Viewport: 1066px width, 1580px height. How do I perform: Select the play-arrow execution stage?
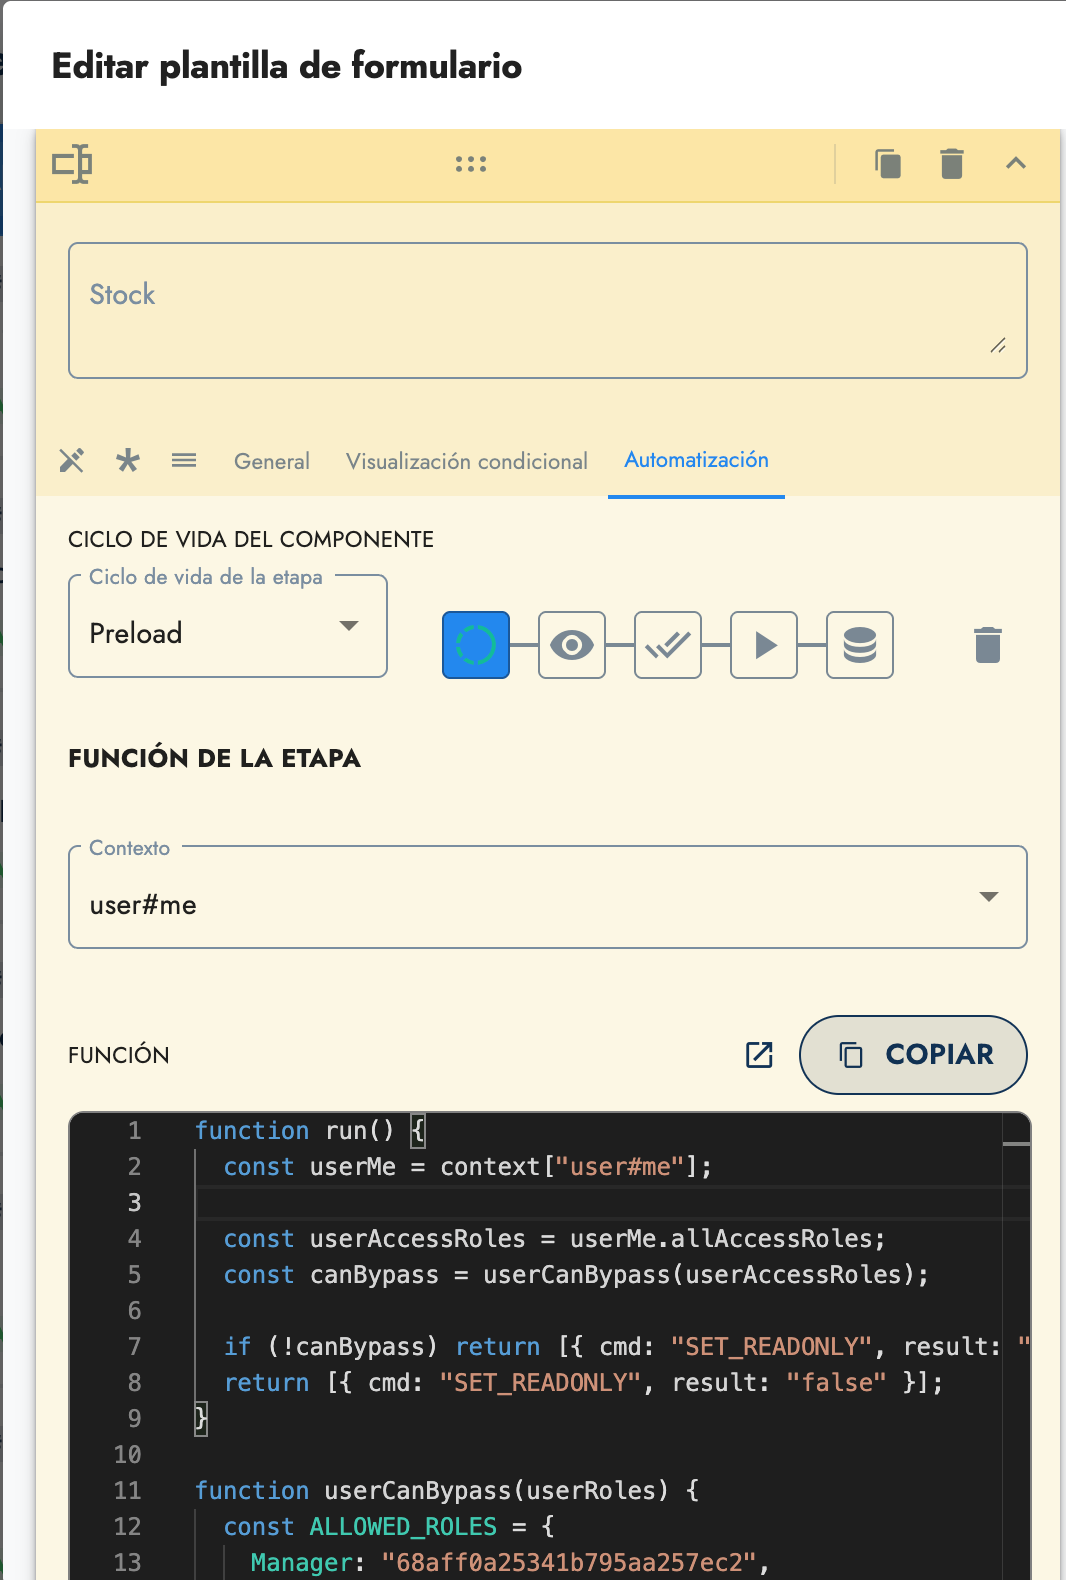(x=764, y=645)
